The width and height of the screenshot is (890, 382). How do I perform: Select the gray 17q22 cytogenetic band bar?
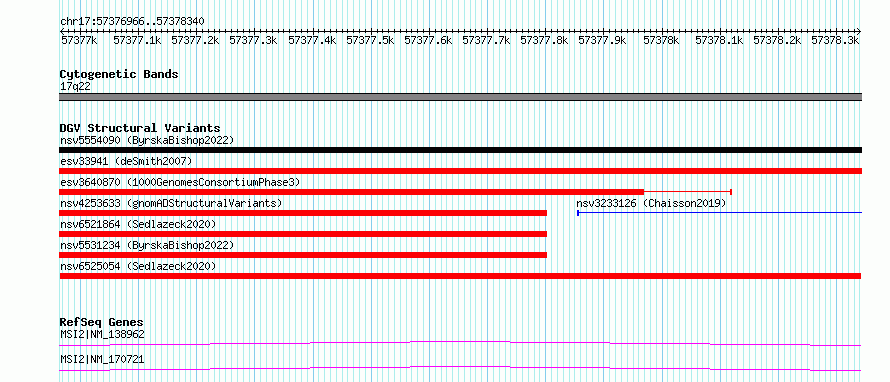pyautogui.click(x=460, y=97)
